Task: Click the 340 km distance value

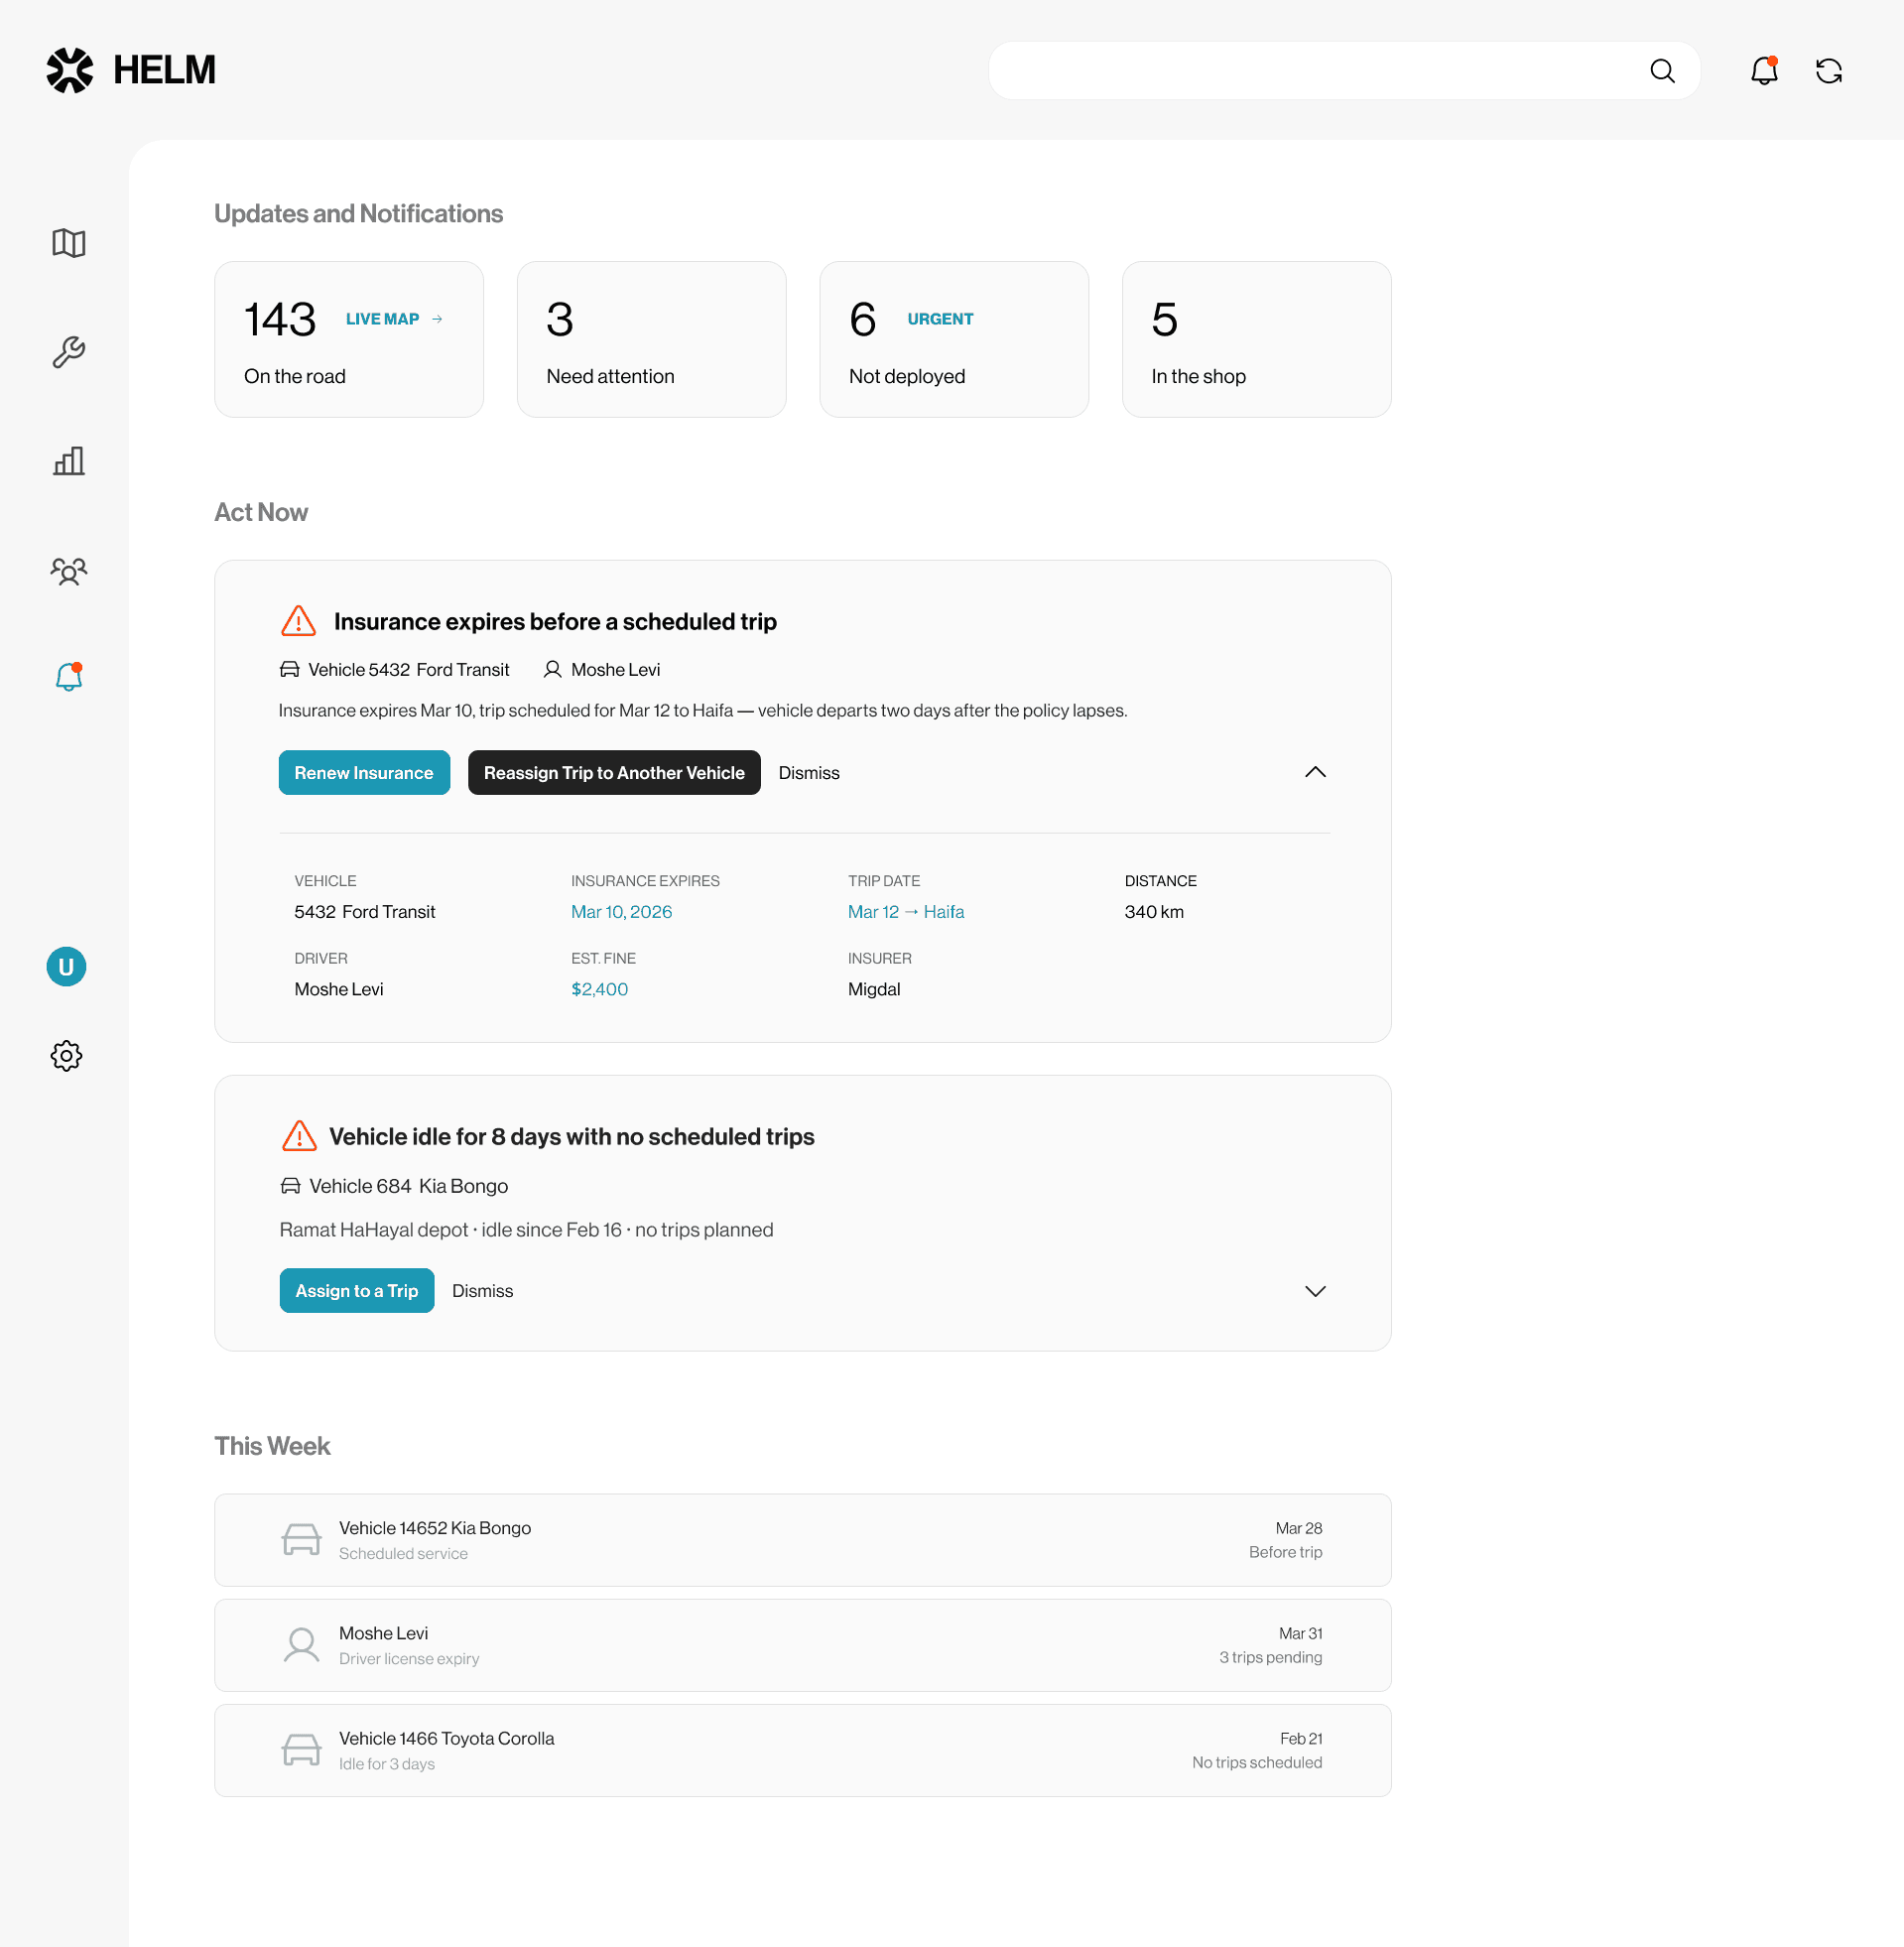Action: coord(1154,912)
